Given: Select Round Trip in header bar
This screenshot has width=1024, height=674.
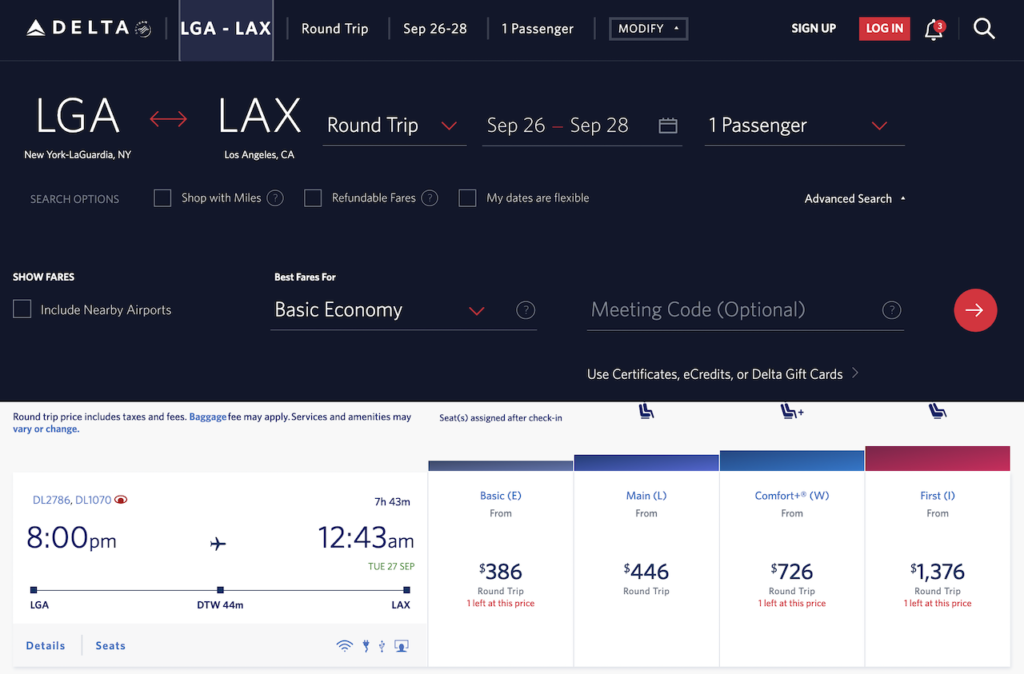Looking at the screenshot, I should [x=334, y=29].
